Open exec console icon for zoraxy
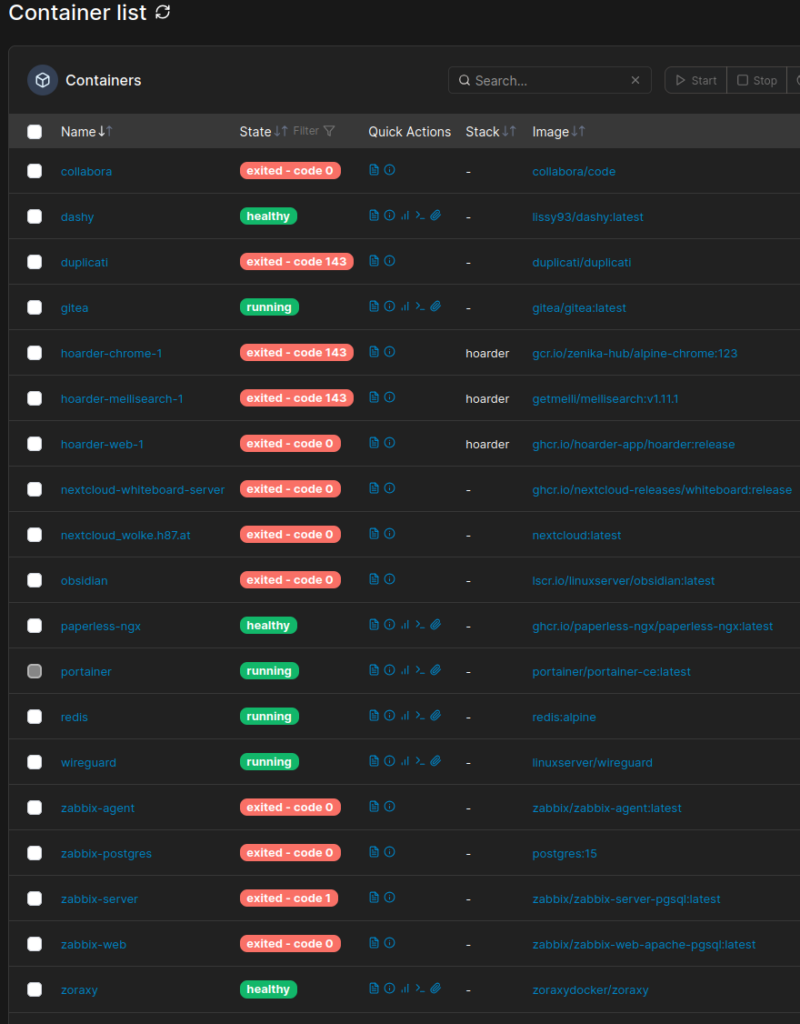This screenshot has height=1024, width=800. [x=420, y=989]
